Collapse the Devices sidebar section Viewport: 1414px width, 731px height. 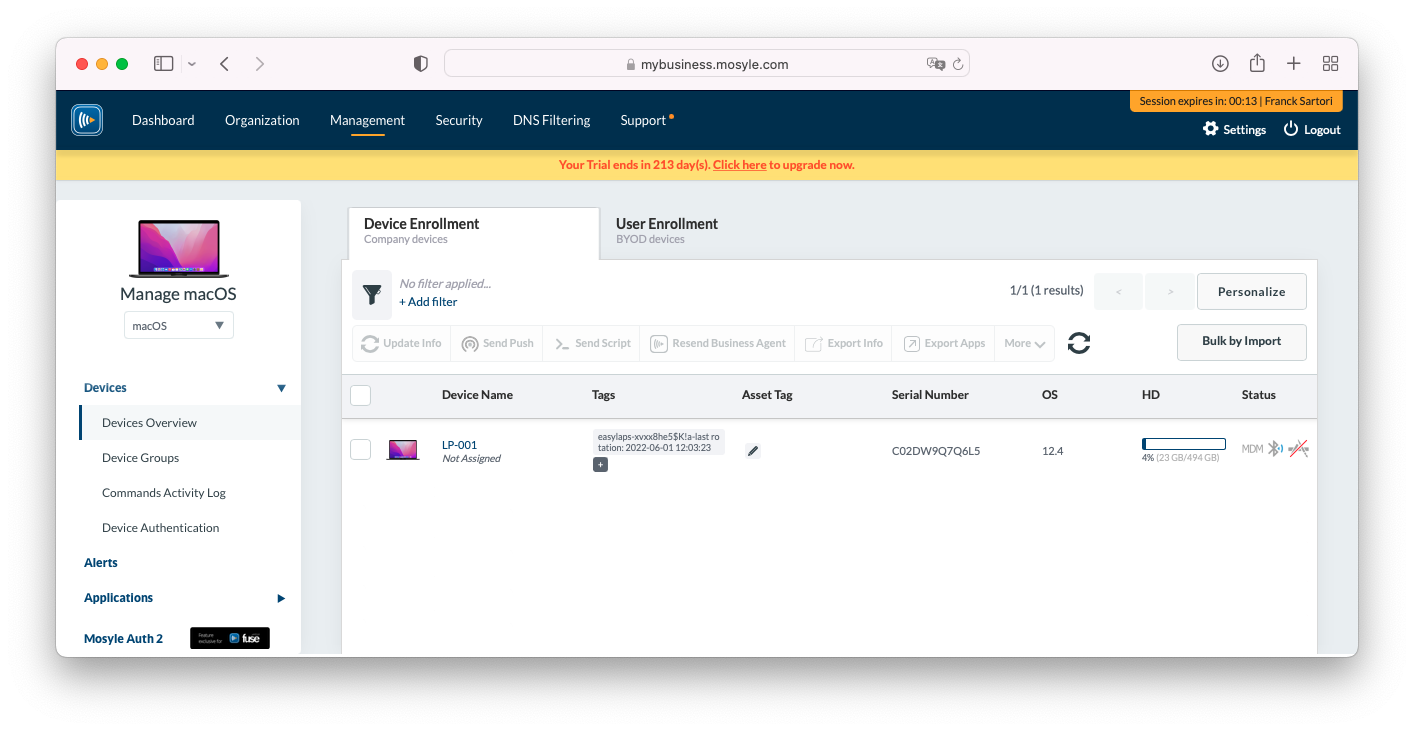click(281, 388)
